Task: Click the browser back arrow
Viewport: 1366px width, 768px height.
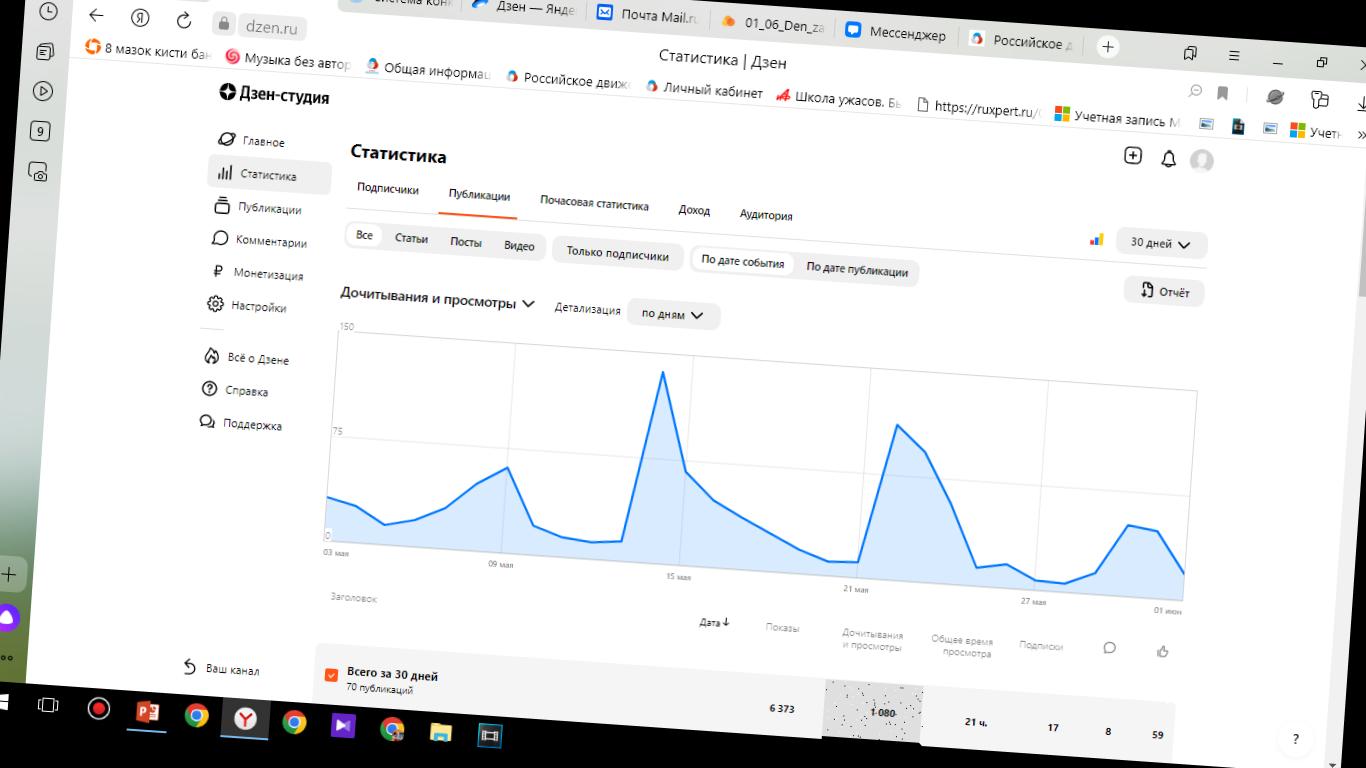Action: tap(96, 15)
